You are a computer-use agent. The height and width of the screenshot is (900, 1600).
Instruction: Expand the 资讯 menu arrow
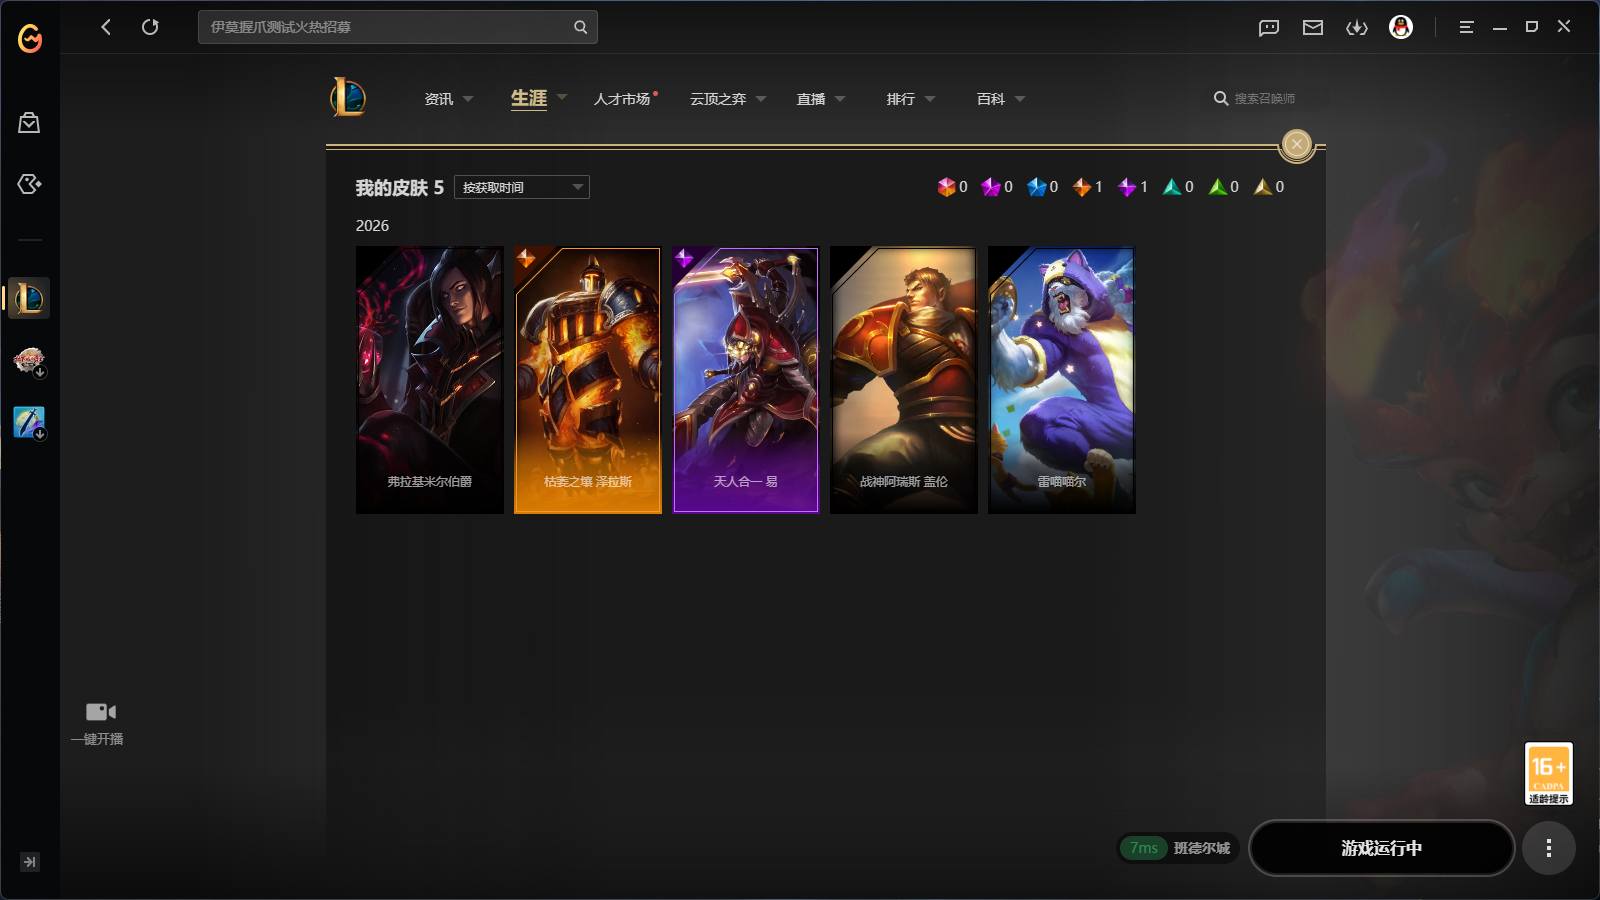tap(468, 99)
